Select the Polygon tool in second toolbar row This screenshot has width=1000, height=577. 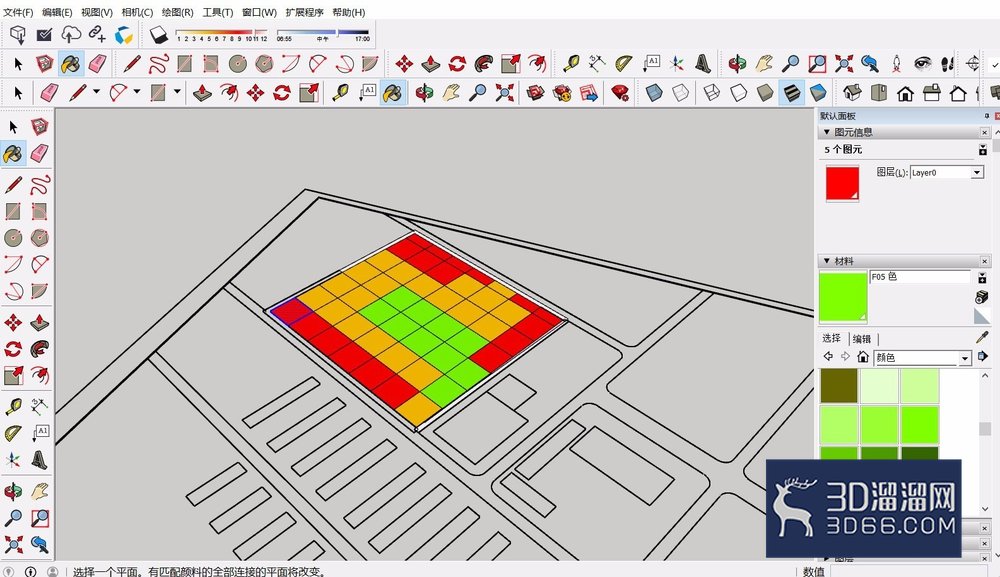[x=264, y=64]
